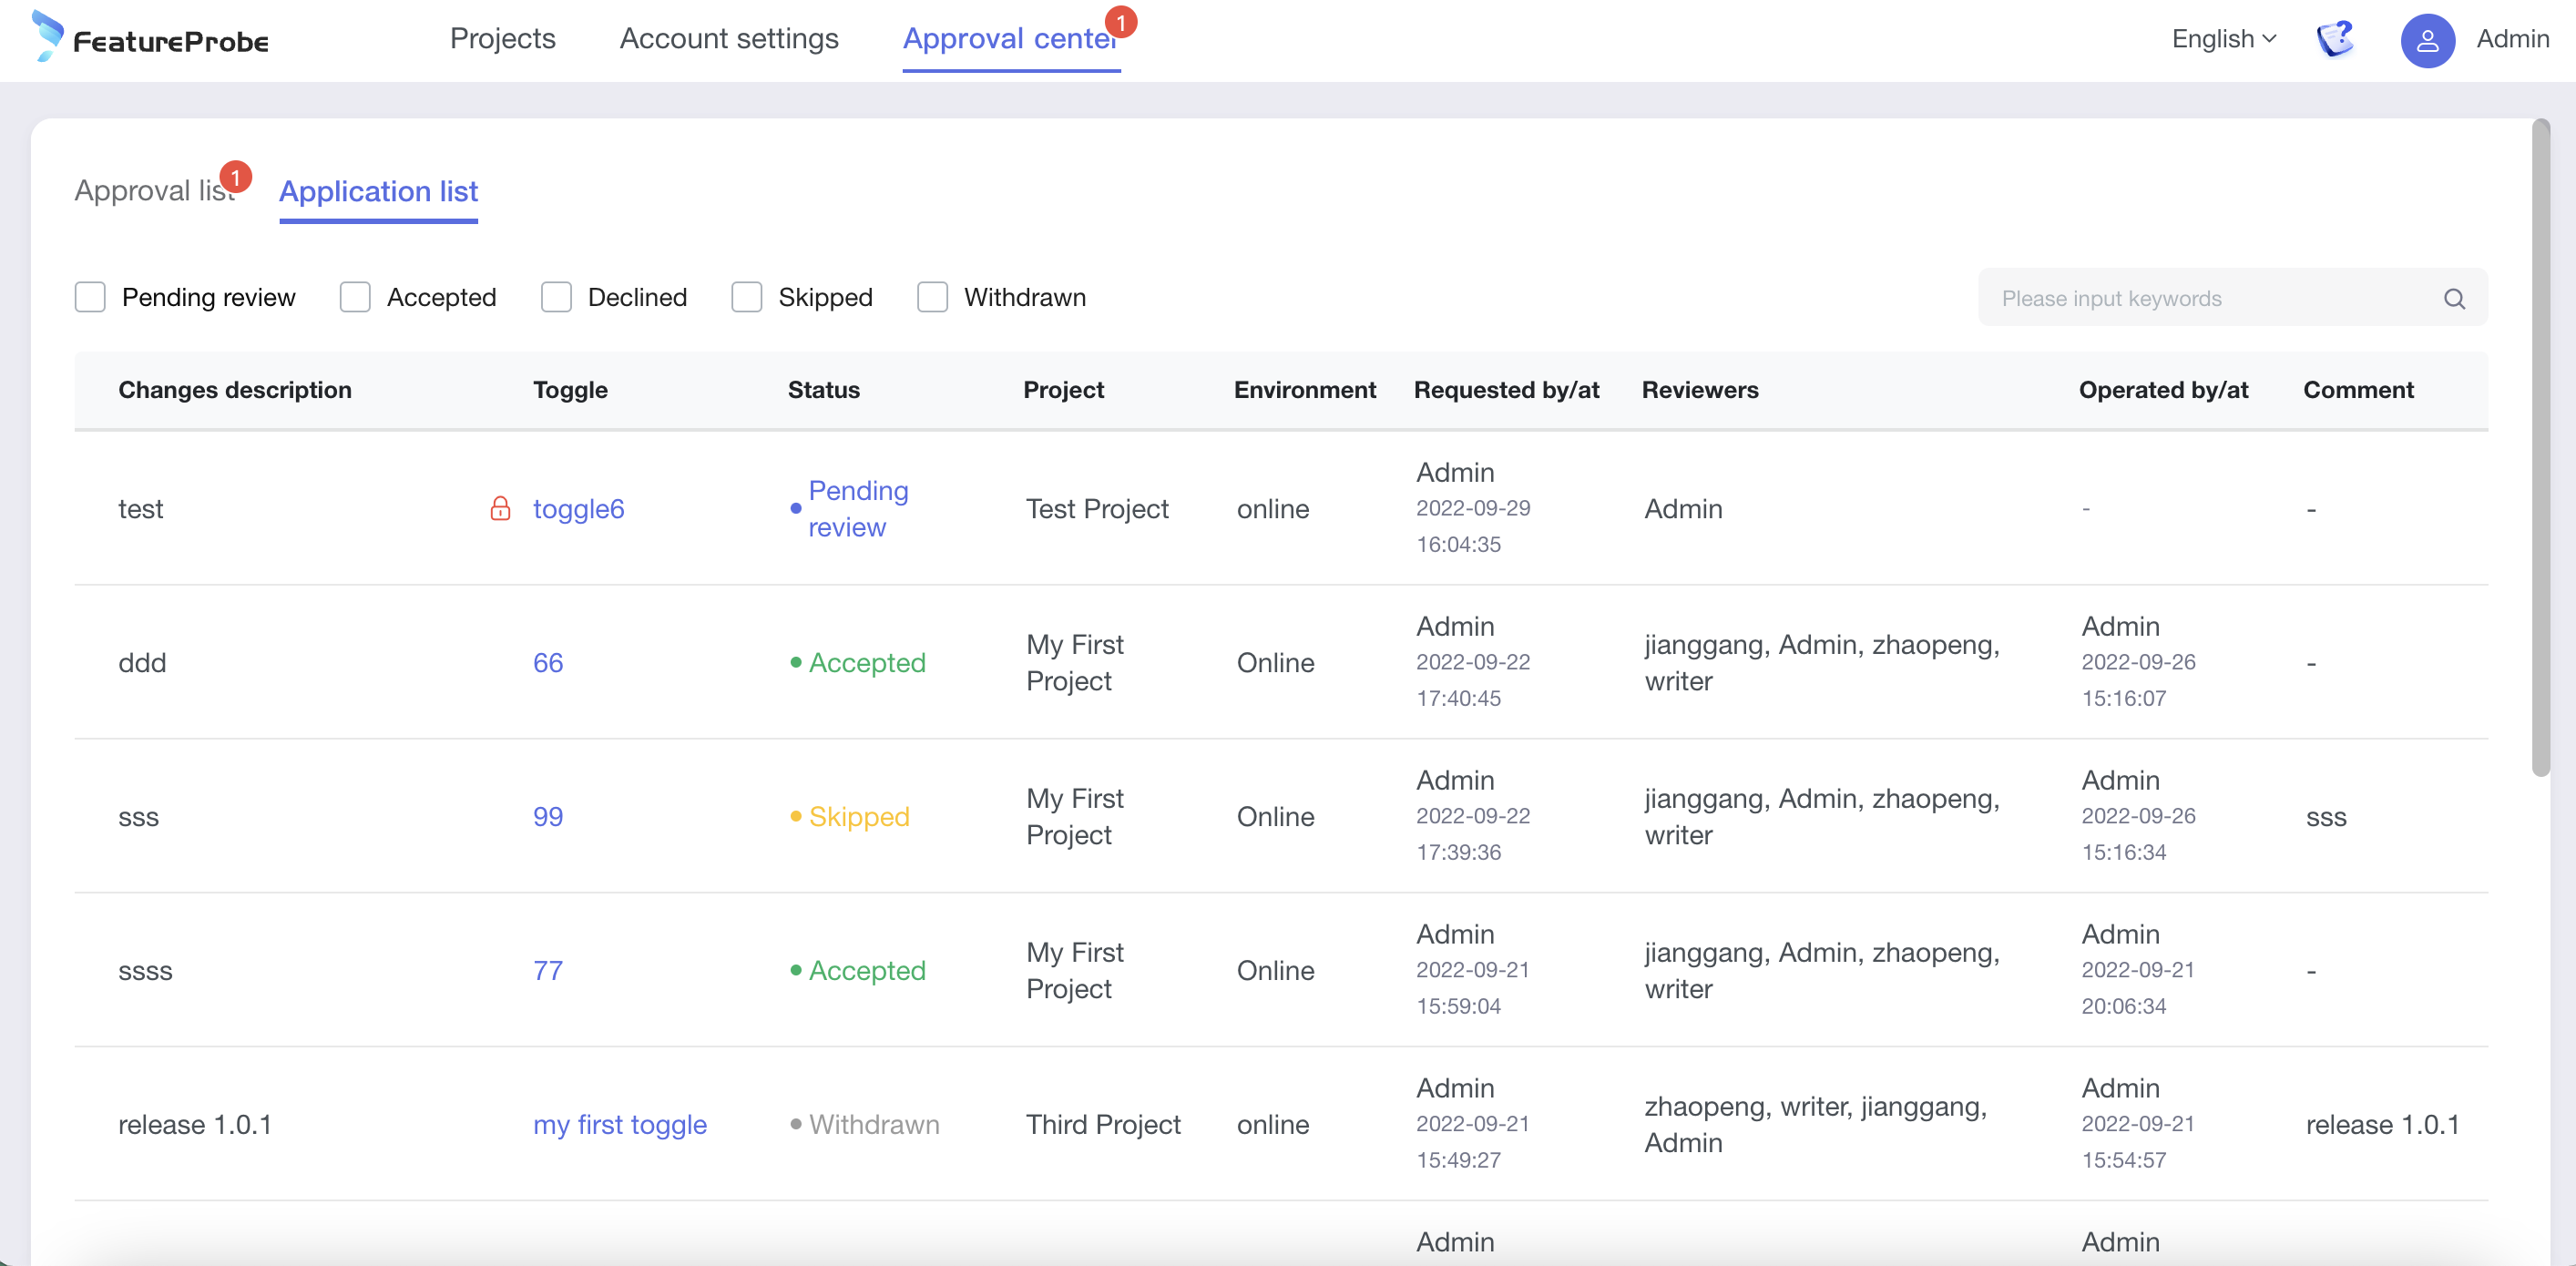Screen dimensions: 2576x1266
Task: Enable the Accepted filter checkbox
Action: 355,297
